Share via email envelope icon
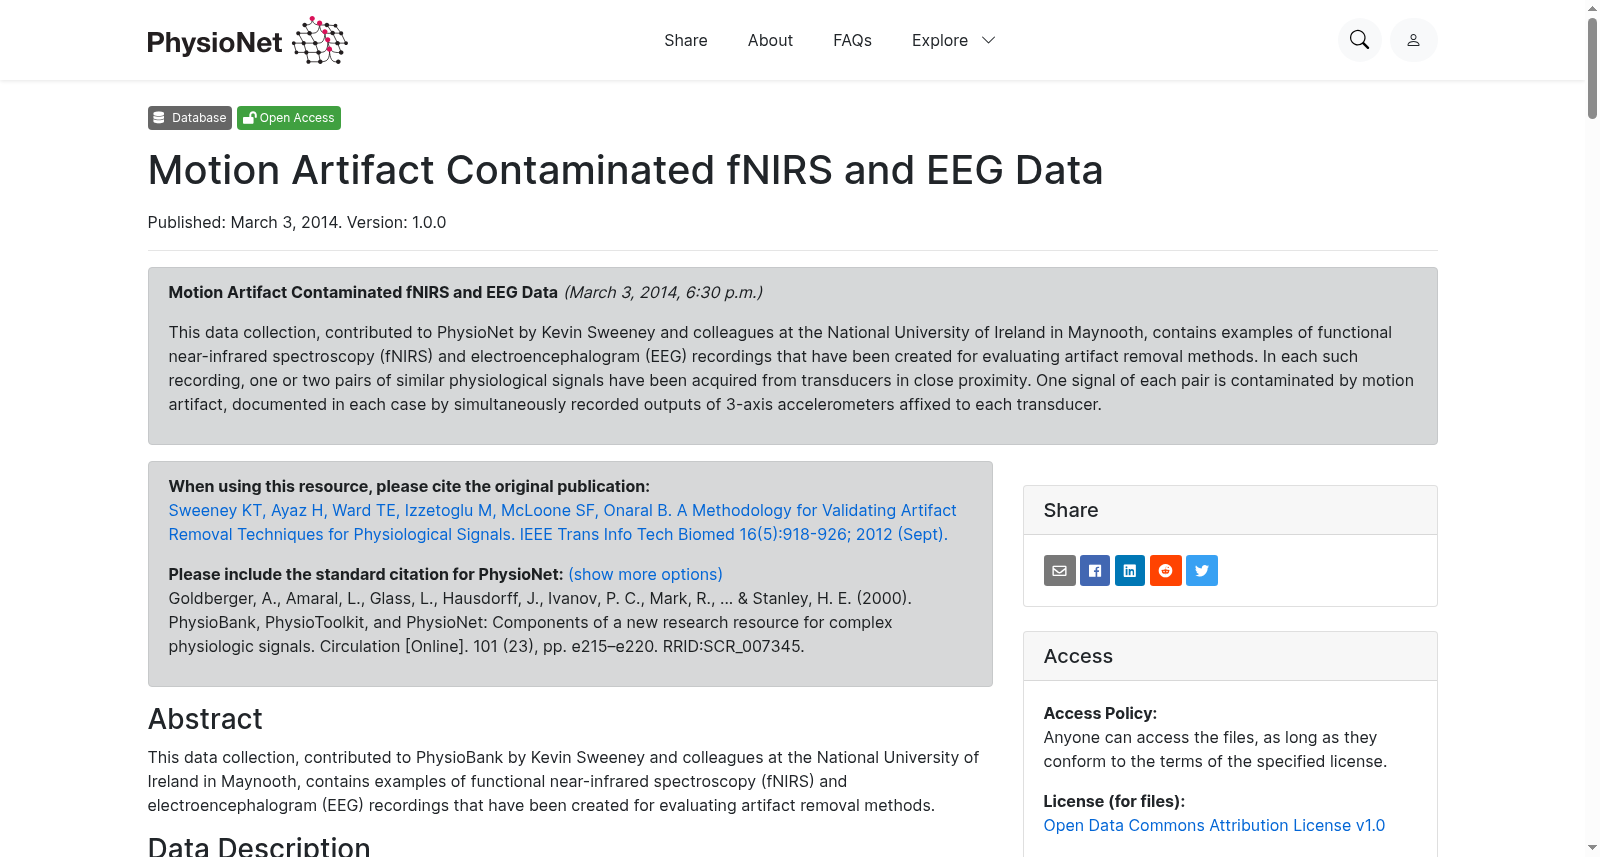Screen dimensions: 1600x857 click(x=1060, y=570)
